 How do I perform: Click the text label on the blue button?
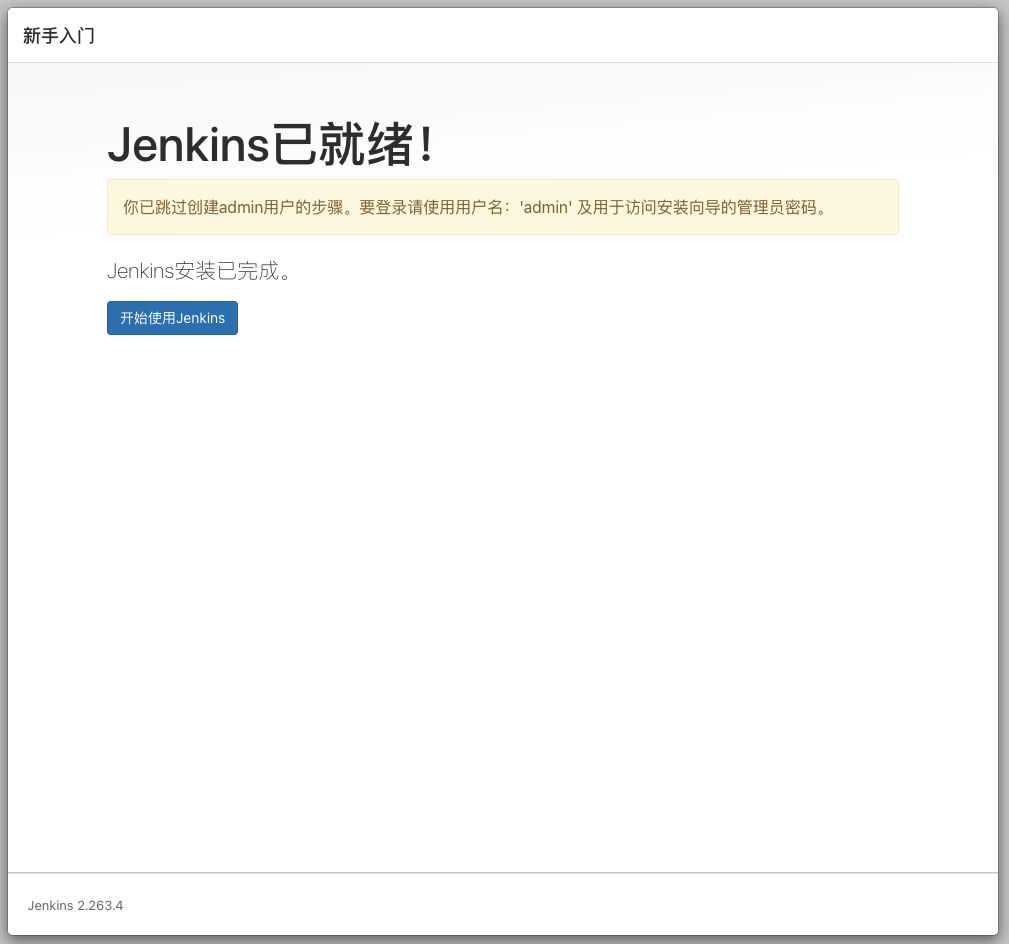coord(172,318)
